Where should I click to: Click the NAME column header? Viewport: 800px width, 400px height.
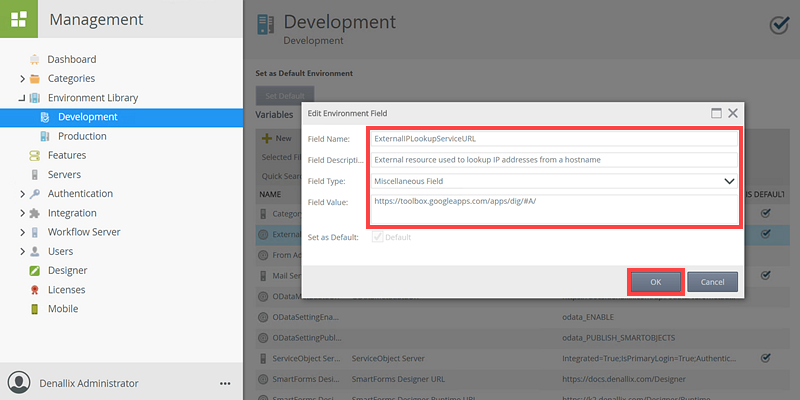pos(270,194)
